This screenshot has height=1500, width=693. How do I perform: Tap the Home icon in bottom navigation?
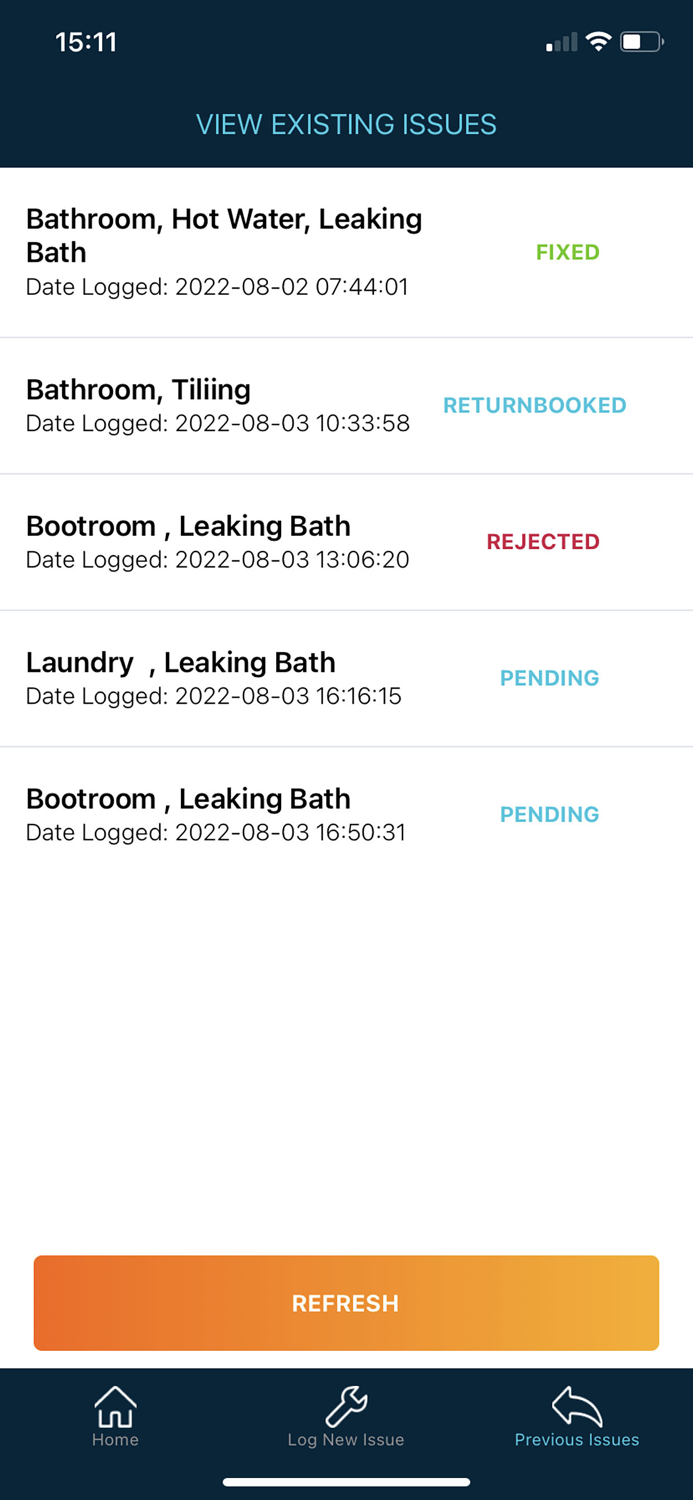click(x=115, y=1418)
